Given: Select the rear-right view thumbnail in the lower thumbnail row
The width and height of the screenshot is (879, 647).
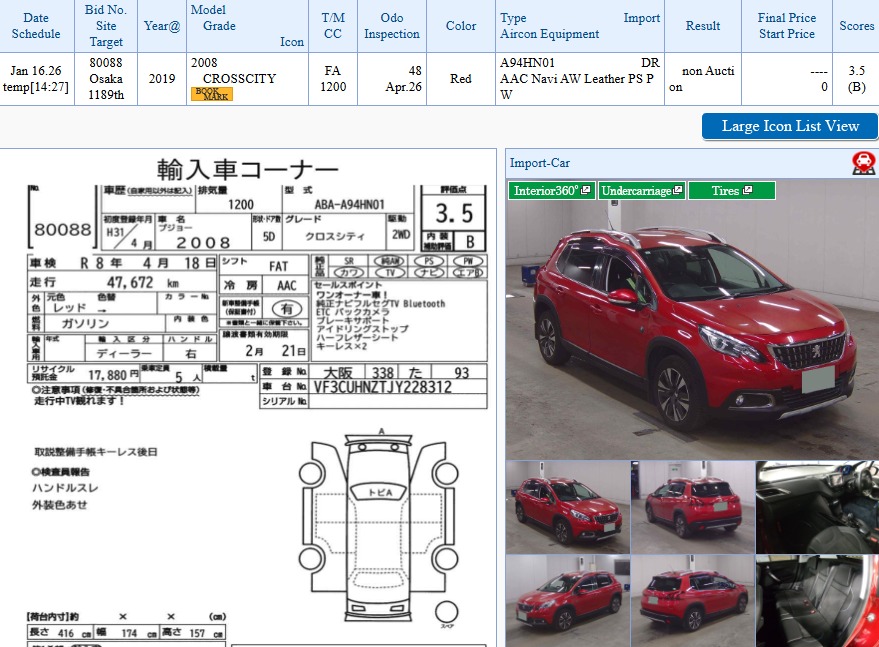Looking at the screenshot, I should [692, 600].
